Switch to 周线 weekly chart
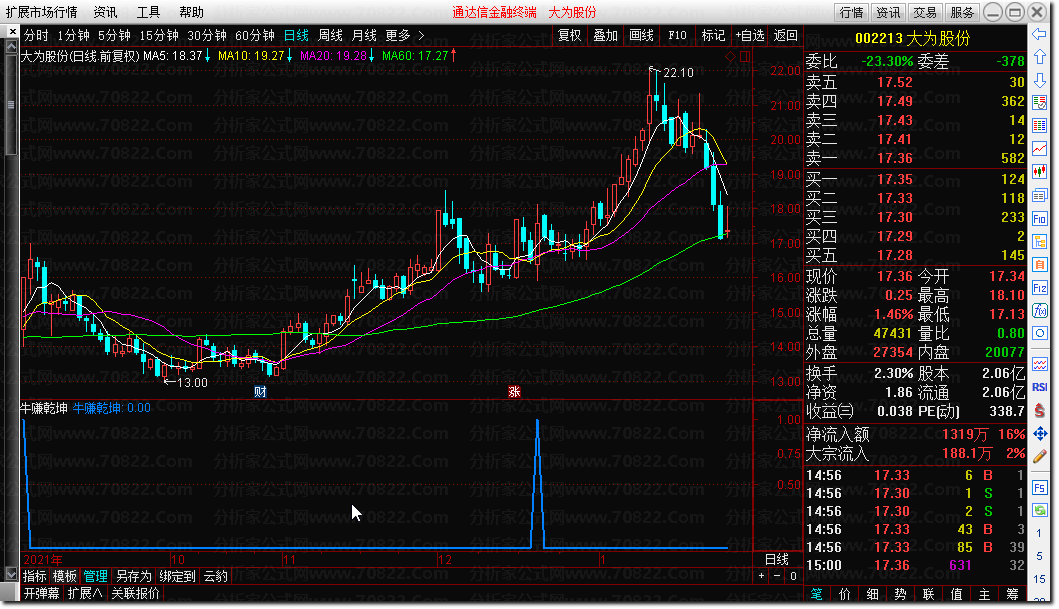The width and height of the screenshot is (1059, 609). [330, 35]
